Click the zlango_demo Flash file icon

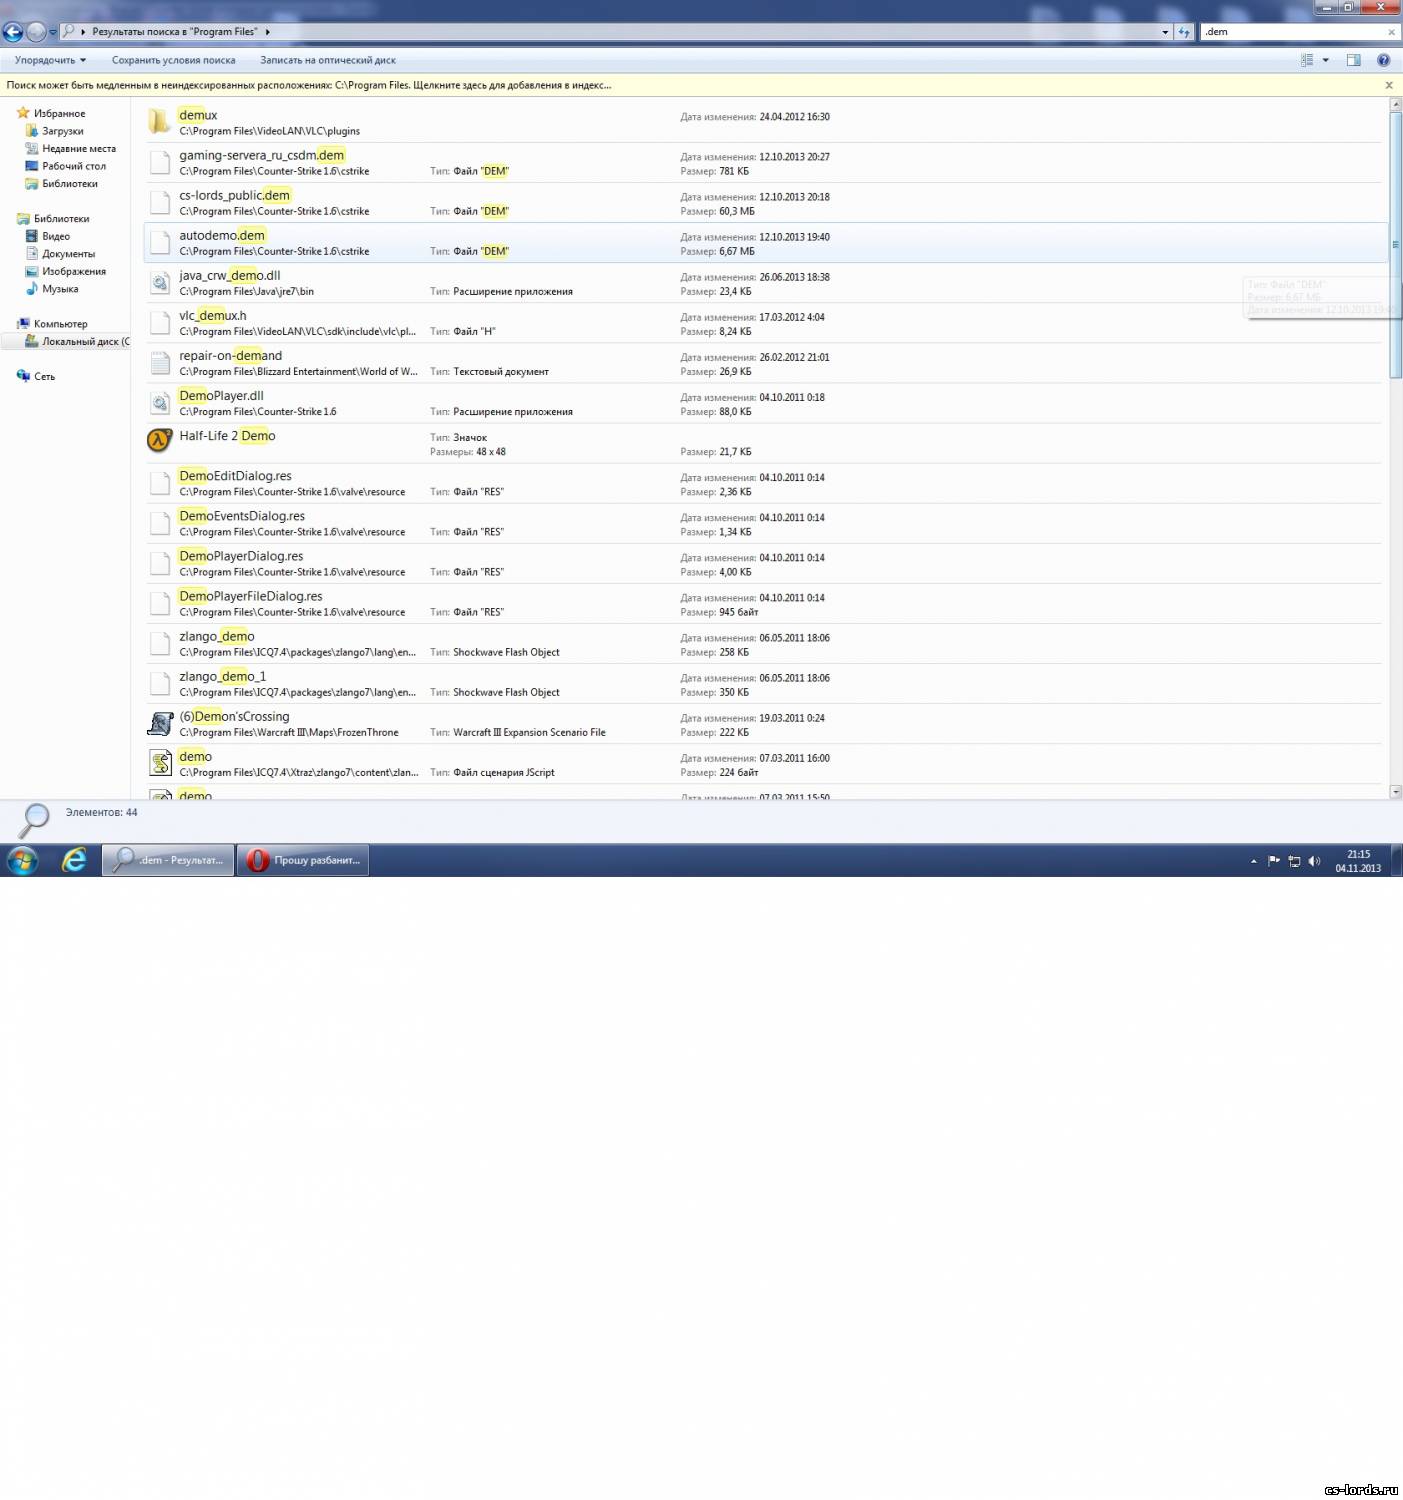160,643
